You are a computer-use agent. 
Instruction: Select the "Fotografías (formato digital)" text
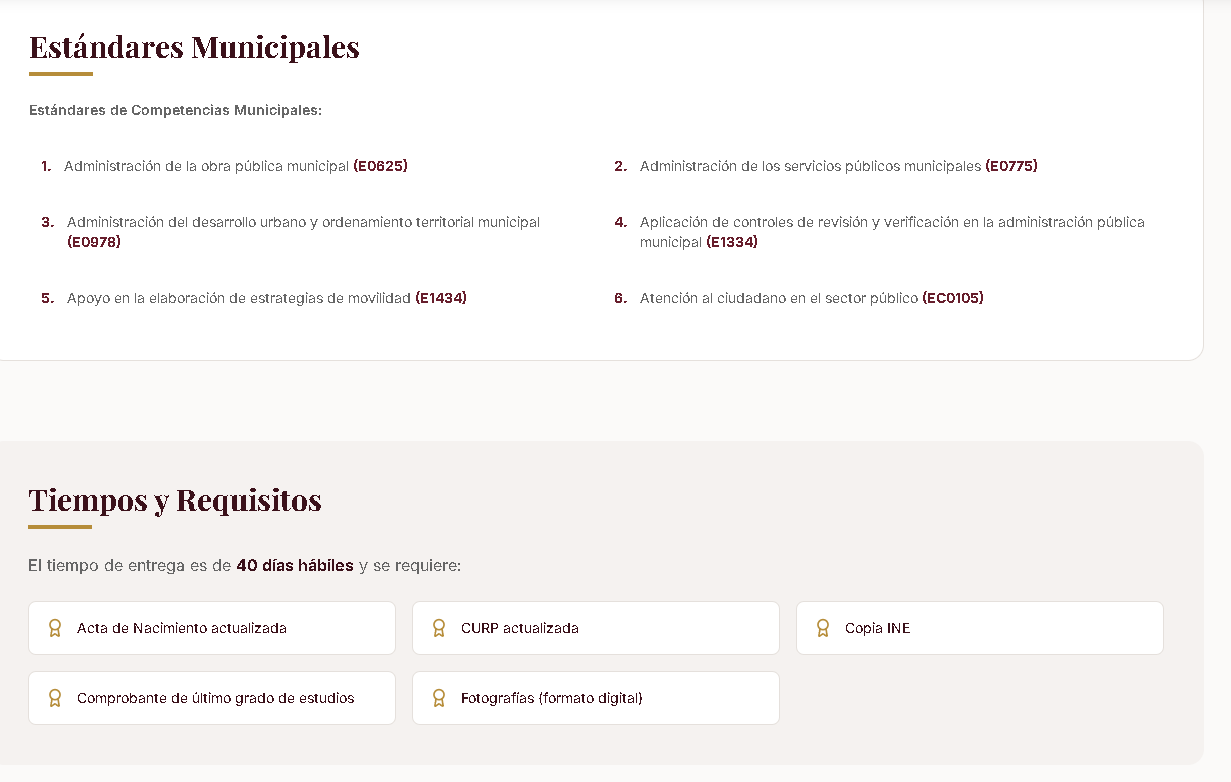click(552, 698)
